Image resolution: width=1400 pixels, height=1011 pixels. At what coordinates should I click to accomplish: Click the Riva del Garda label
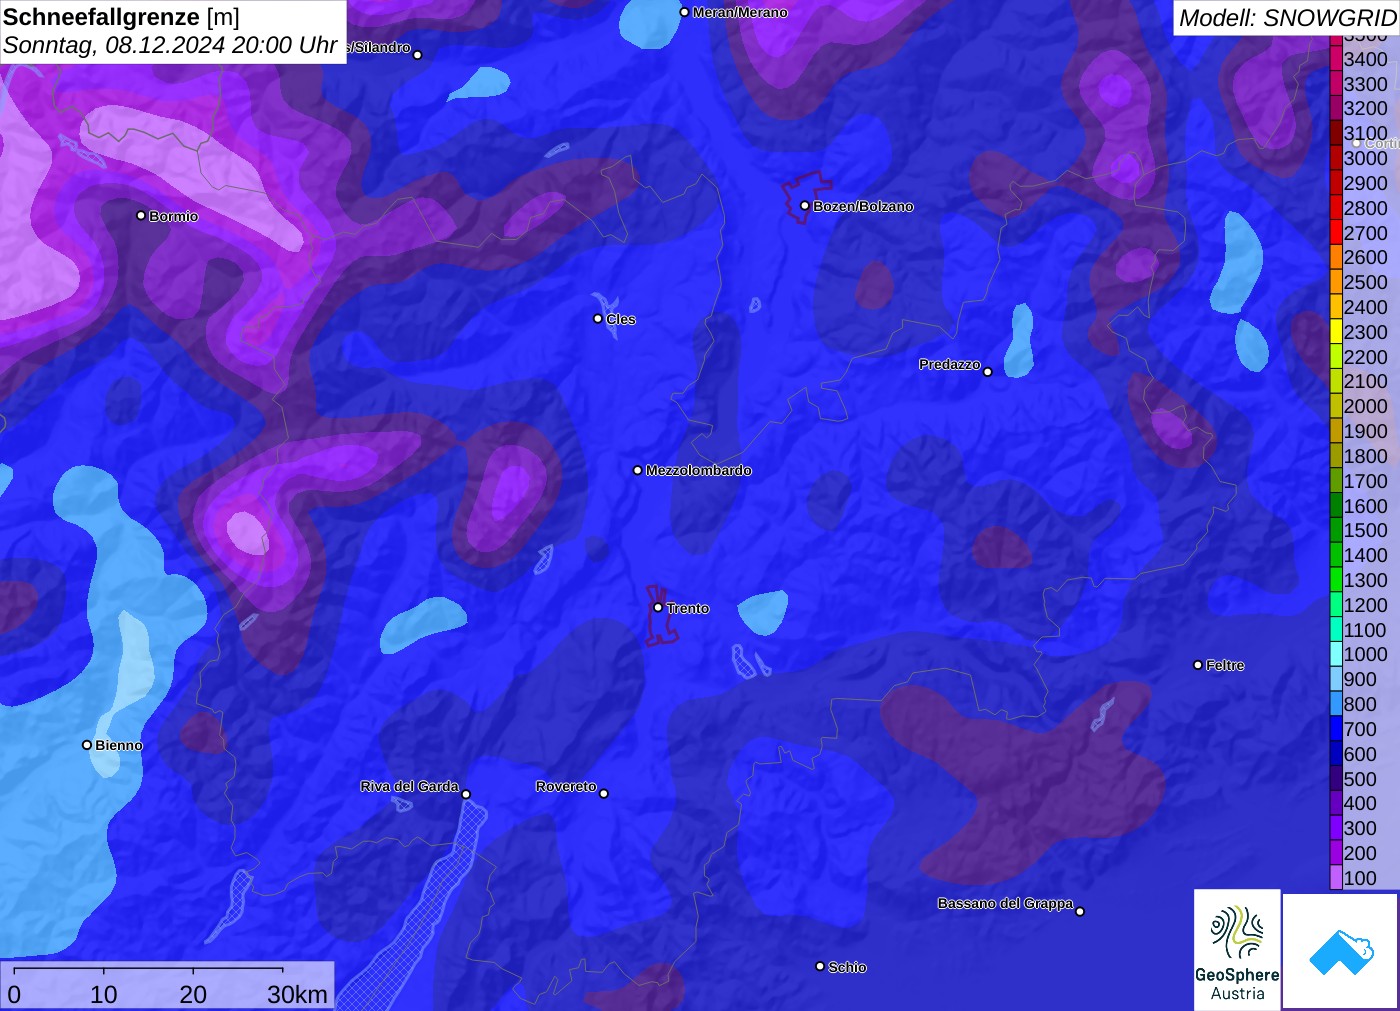tap(409, 786)
